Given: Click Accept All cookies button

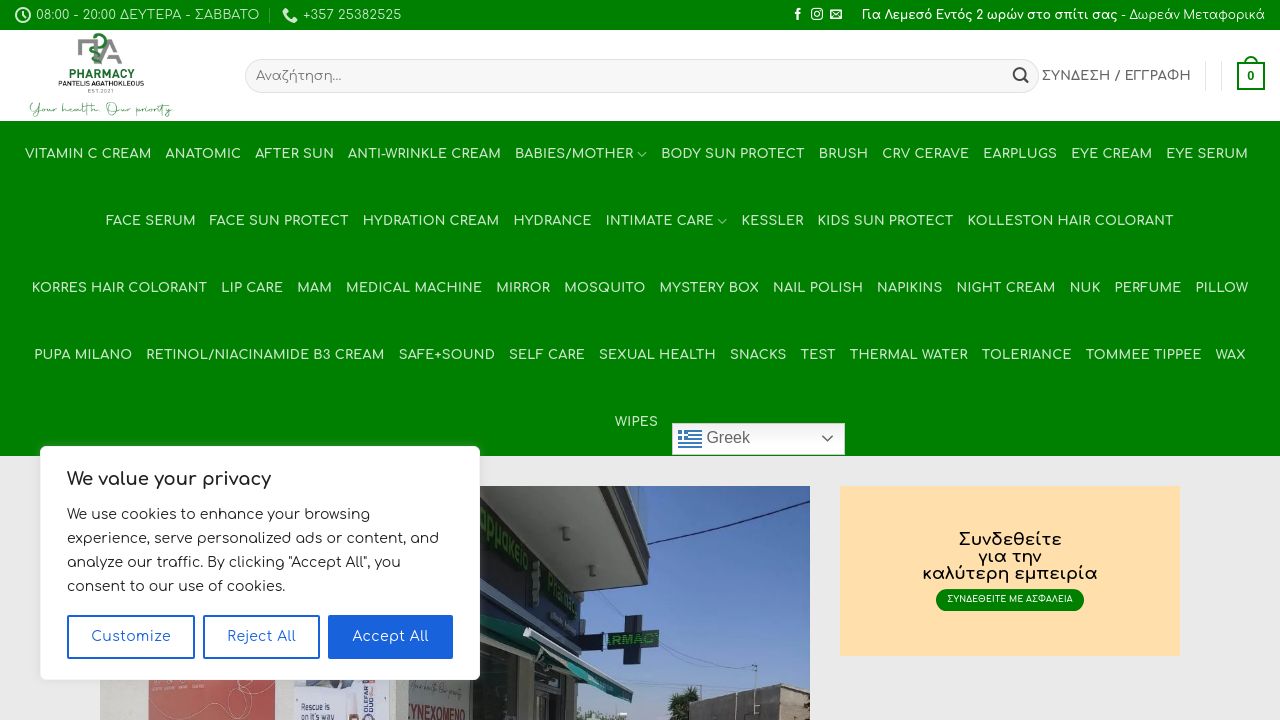Looking at the screenshot, I should tap(390, 637).
